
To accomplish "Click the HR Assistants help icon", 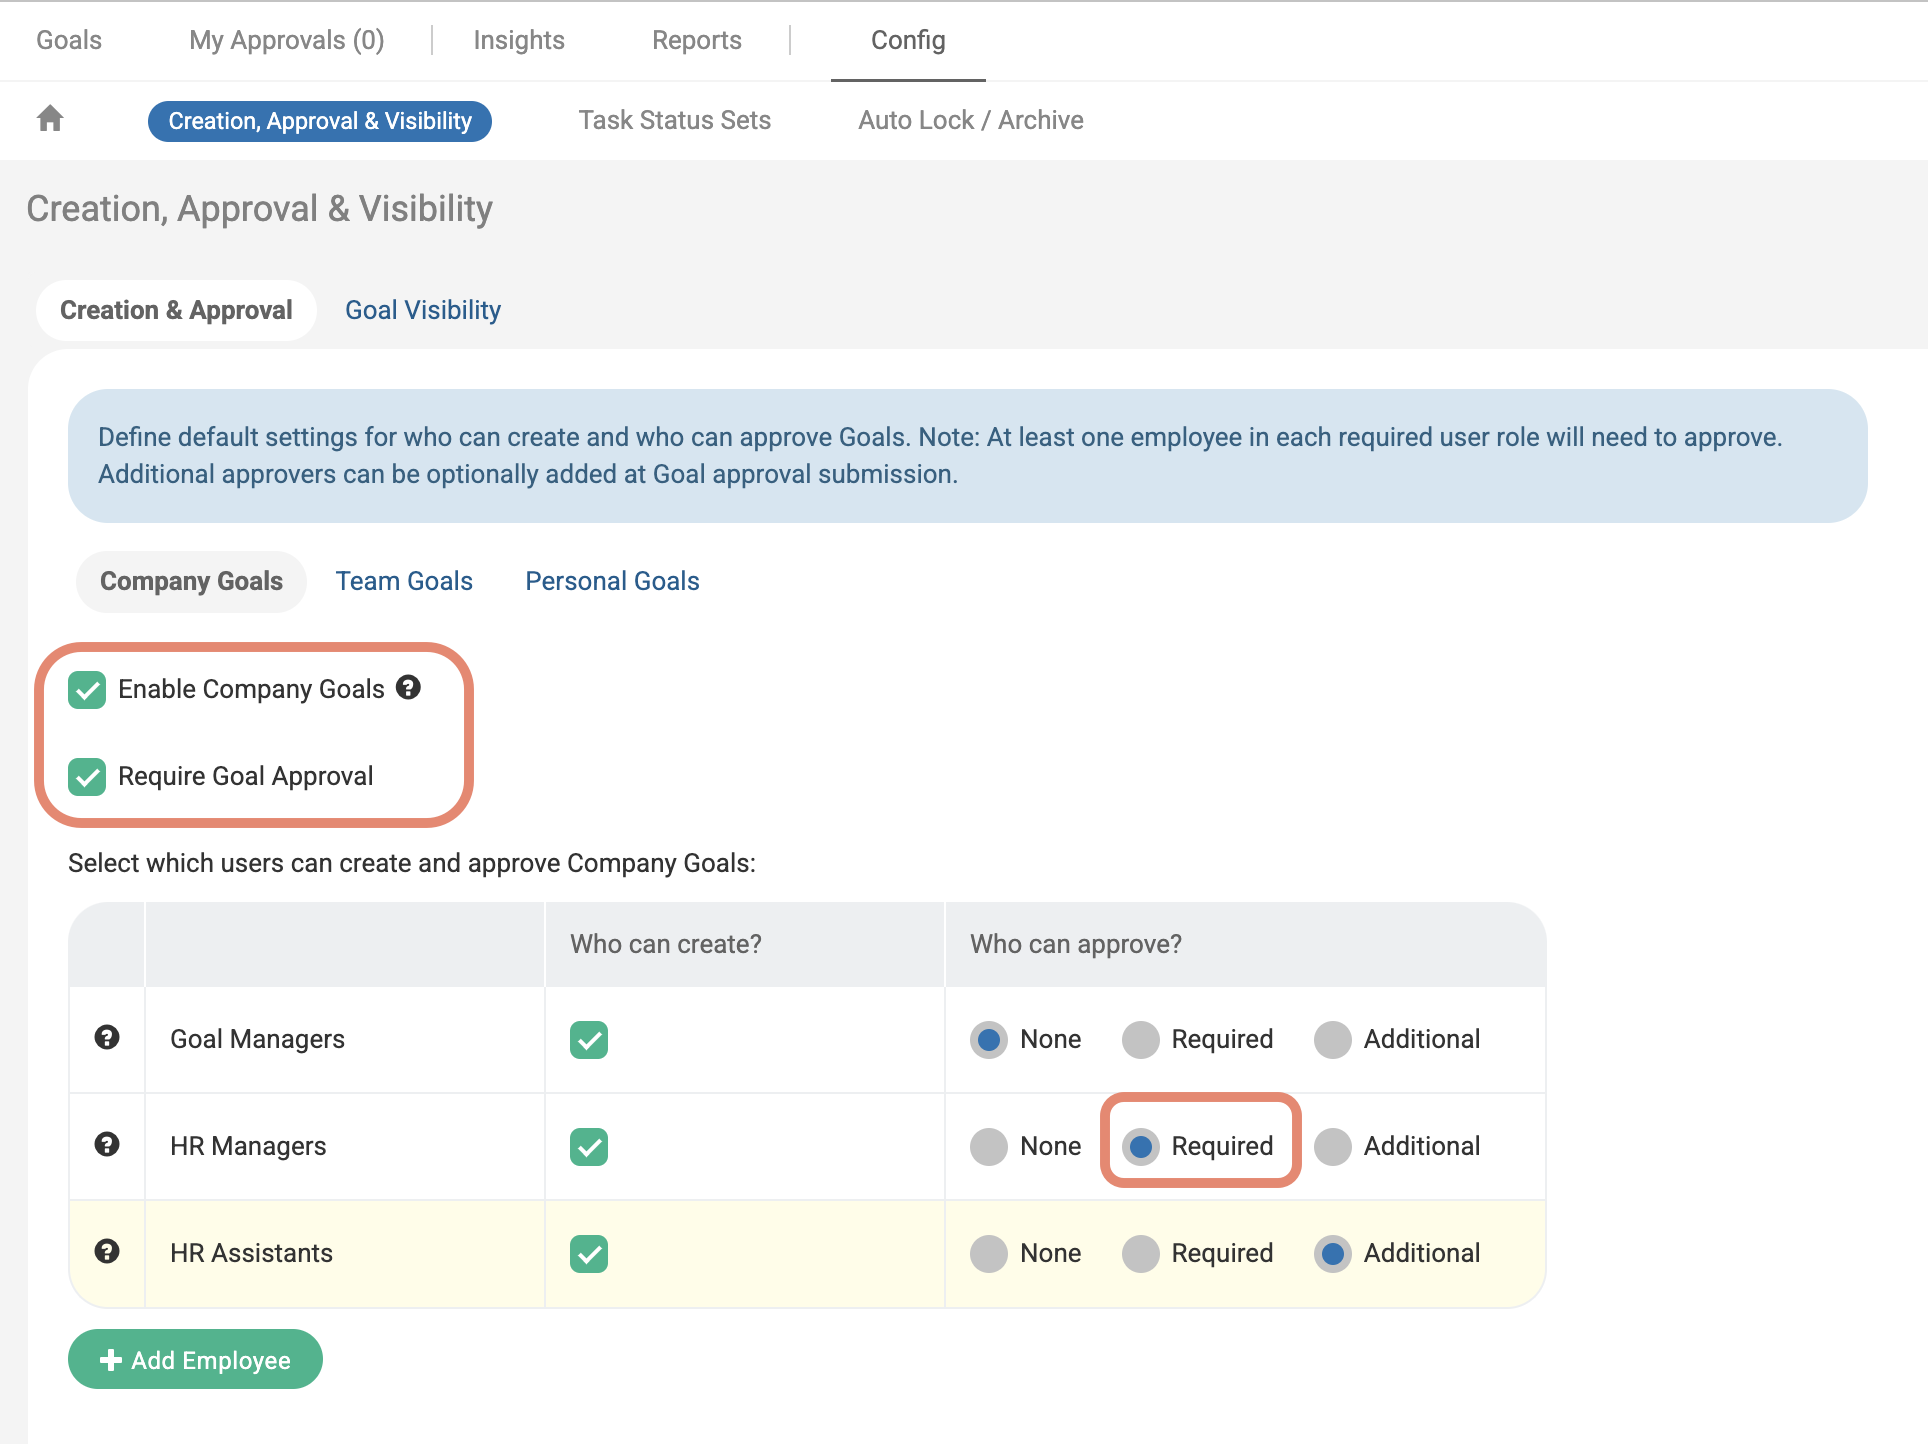I will pos(107,1251).
